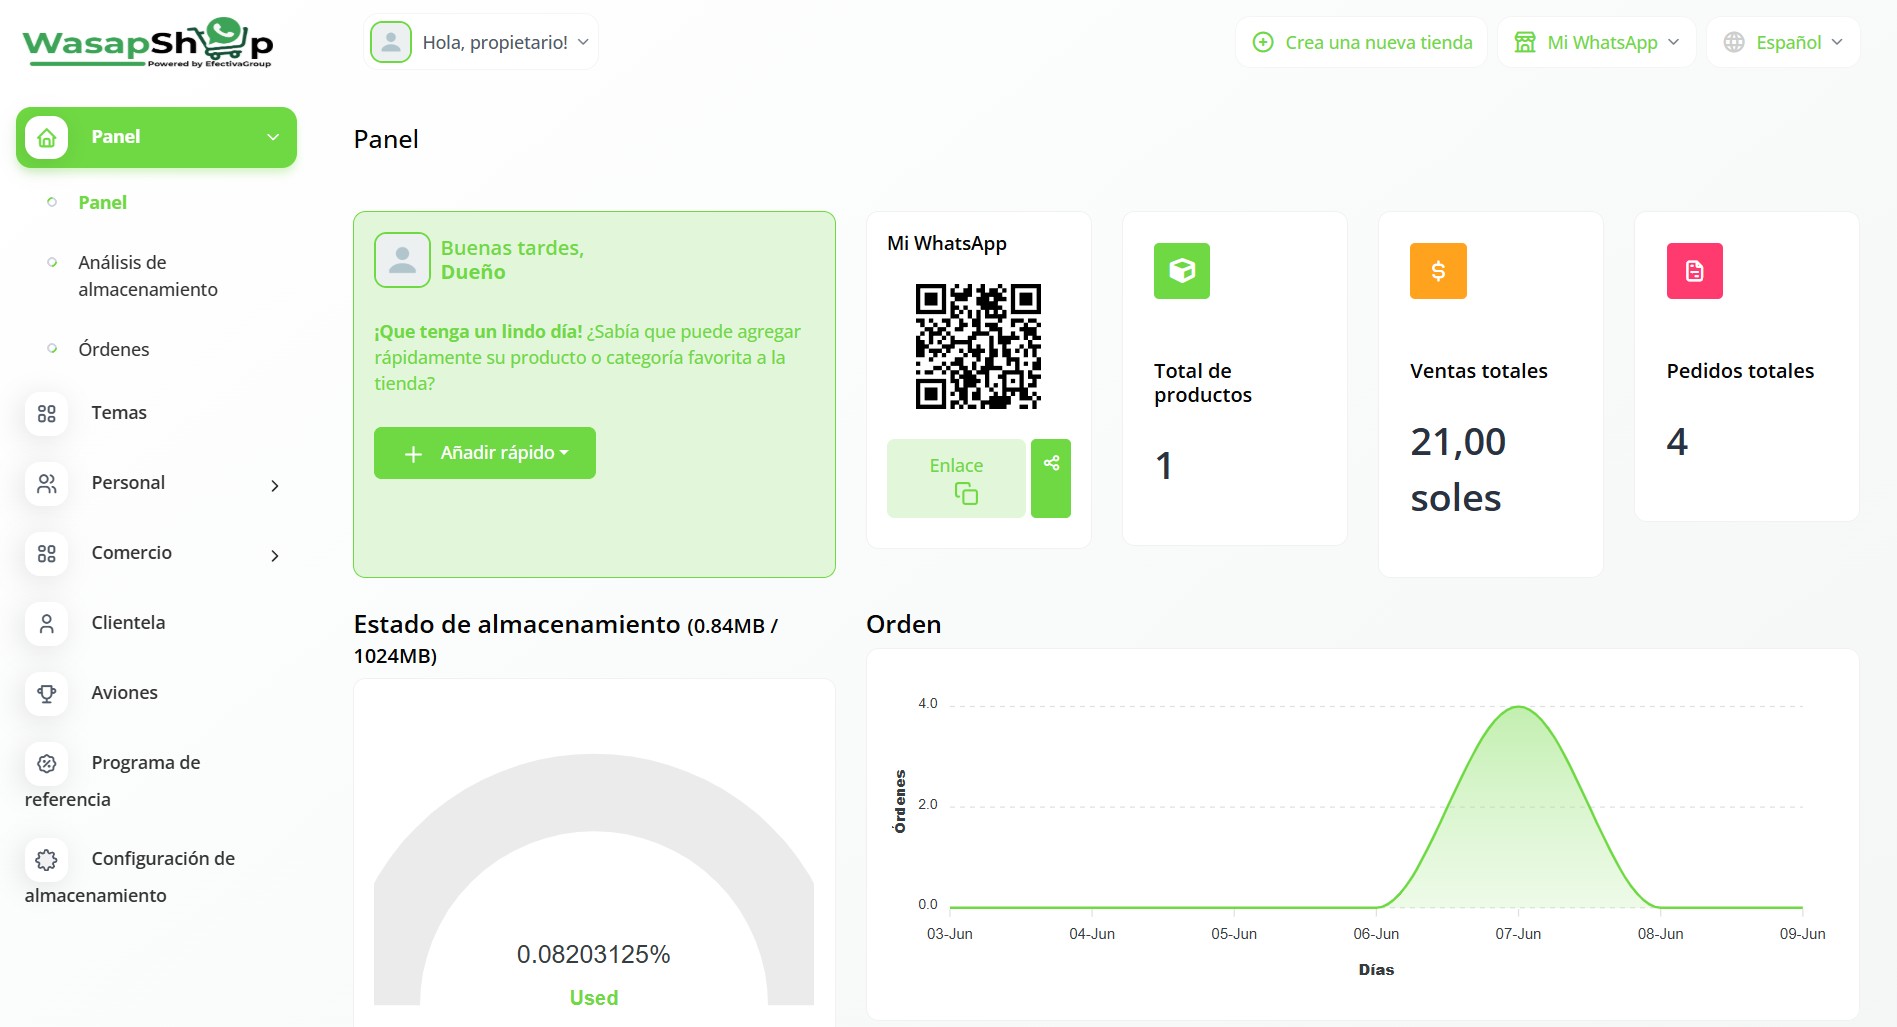Click the orange dollar sales icon

tap(1437, 271)
